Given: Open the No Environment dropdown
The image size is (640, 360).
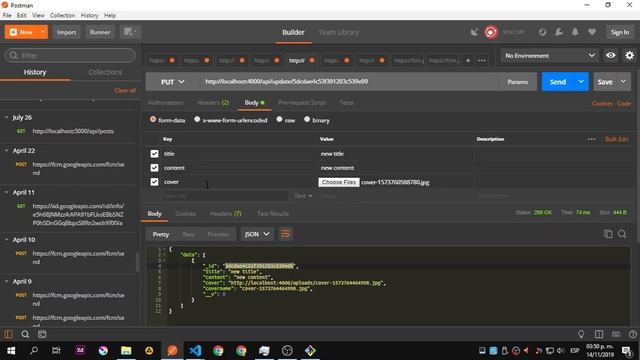Looking at the screenshot, I should [549, 56].
